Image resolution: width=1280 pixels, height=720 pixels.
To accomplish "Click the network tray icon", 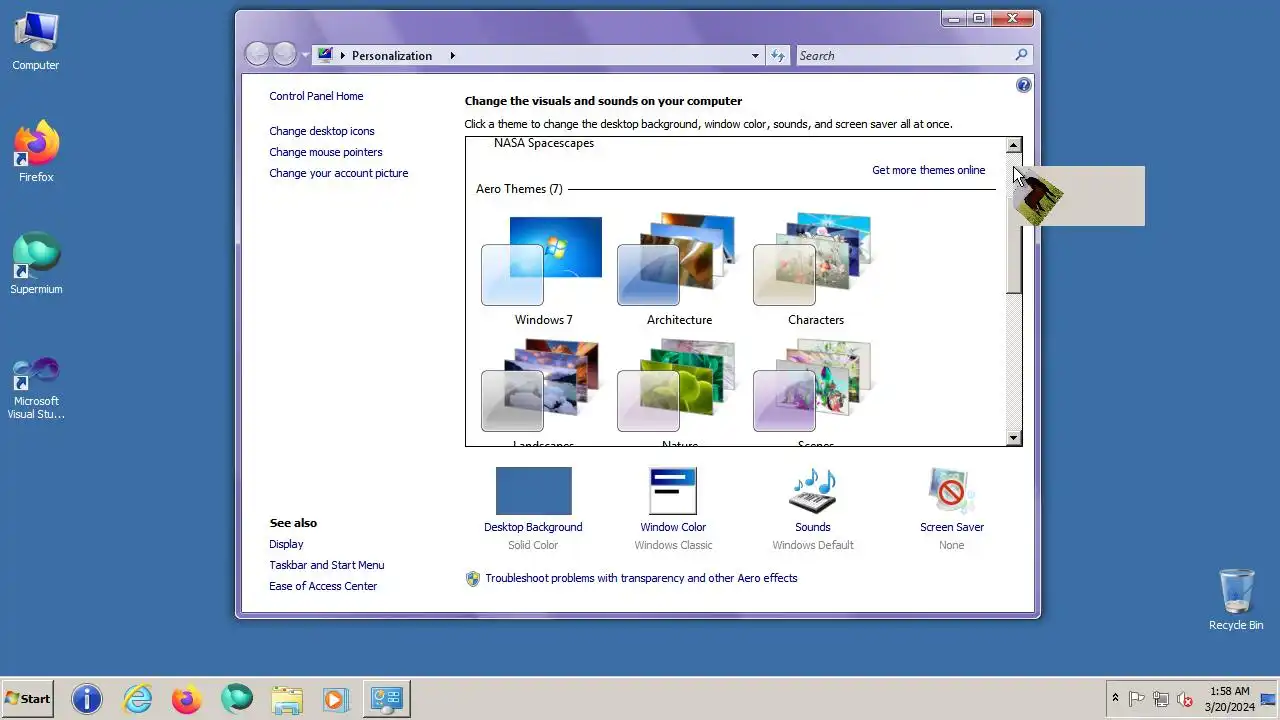I will [1161, 699].
